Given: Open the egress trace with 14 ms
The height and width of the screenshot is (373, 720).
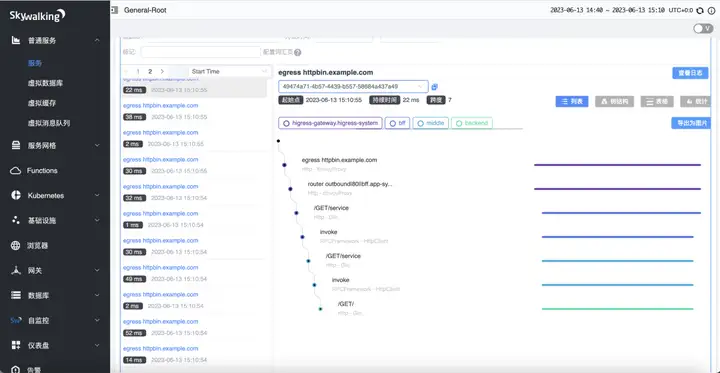Looking at the screenshot, I should click(194, 355).
